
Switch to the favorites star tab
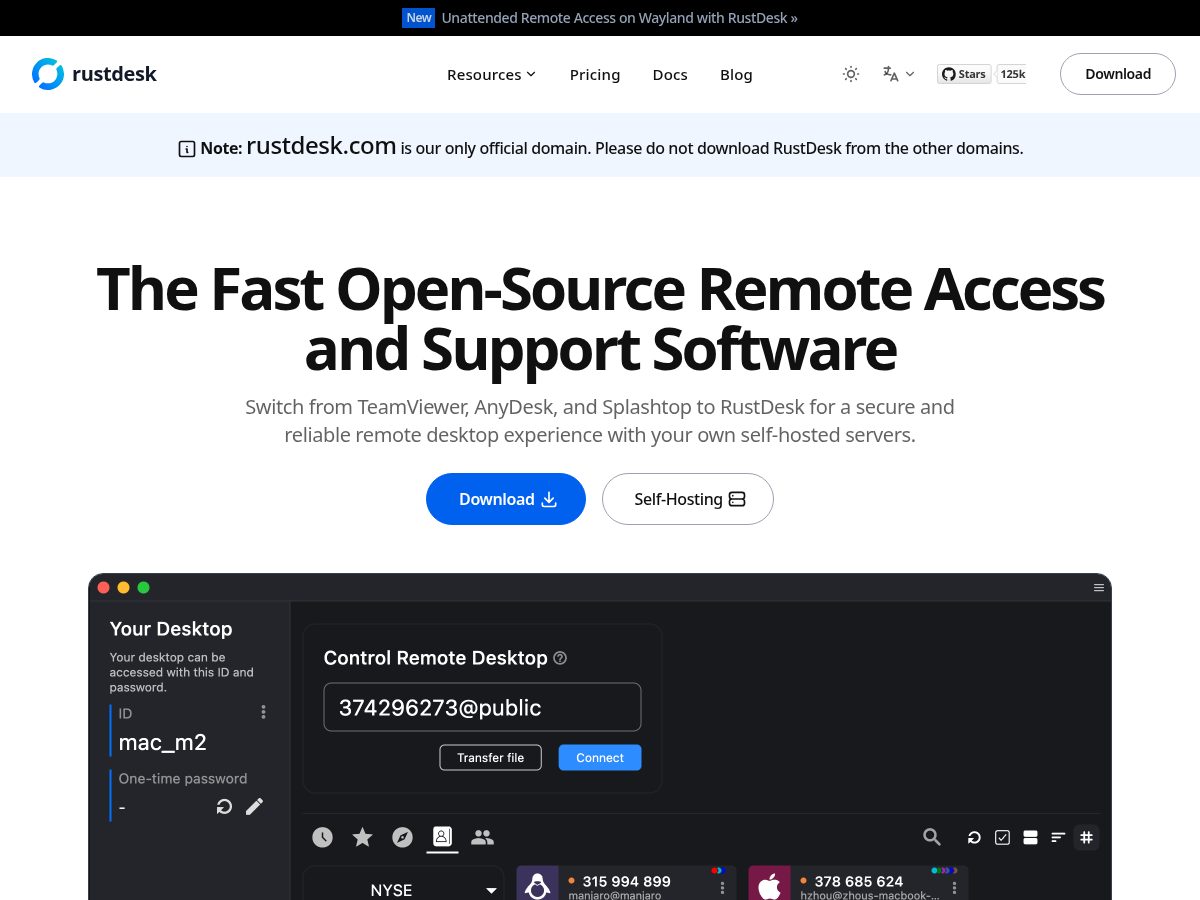[362, 837]
